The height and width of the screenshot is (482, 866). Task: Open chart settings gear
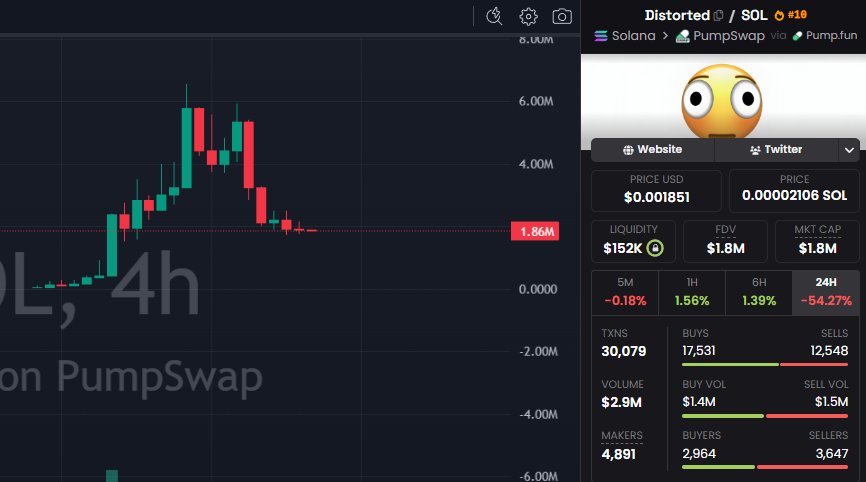click(x=528, y=16)
